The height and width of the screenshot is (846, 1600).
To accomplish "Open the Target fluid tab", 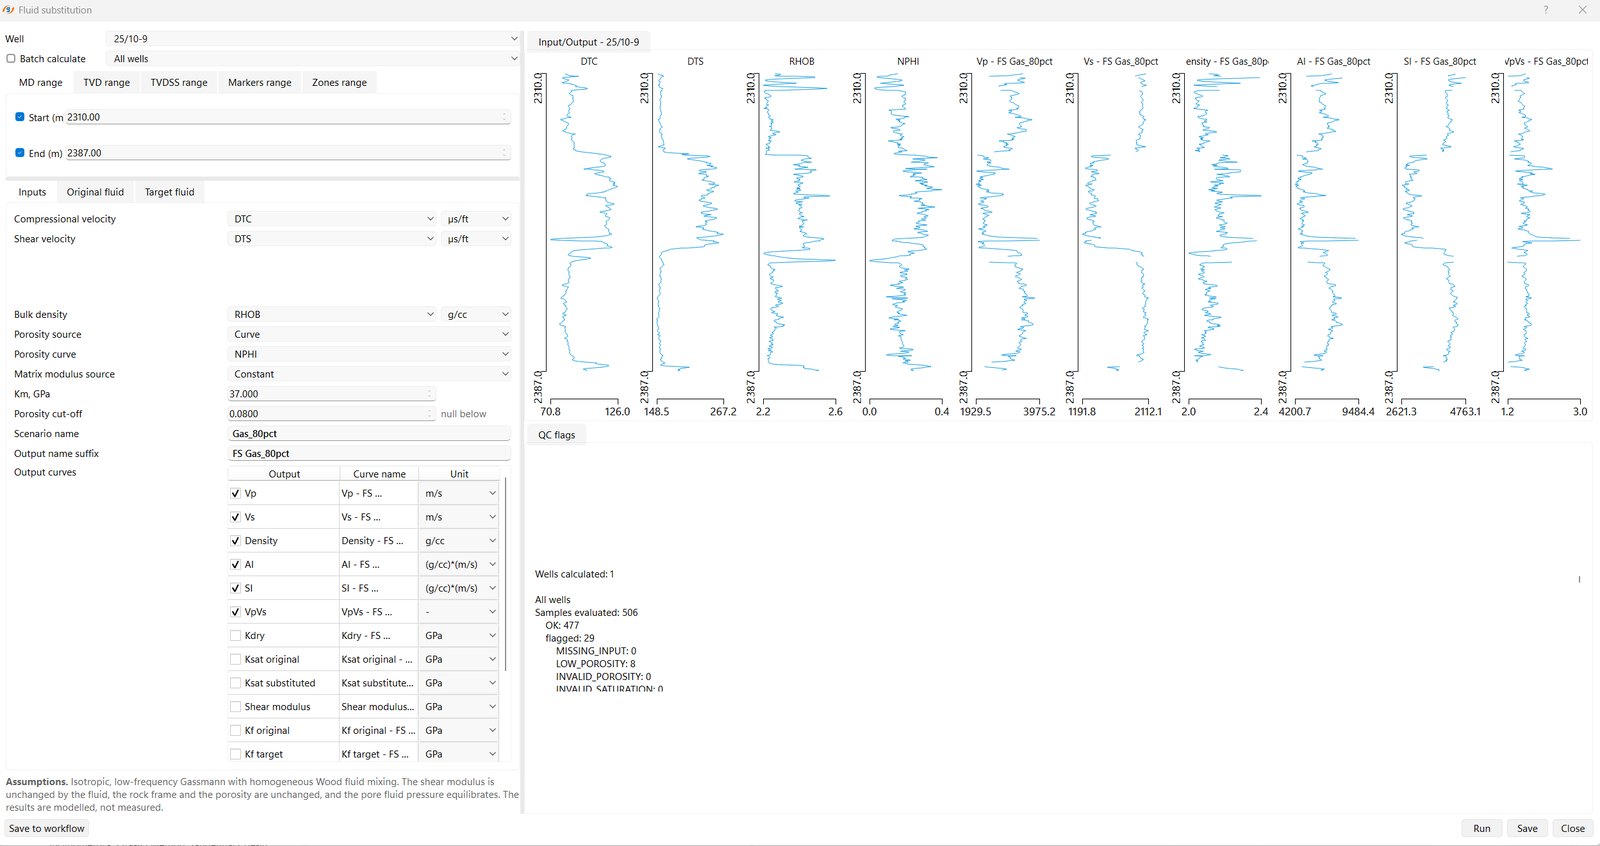I will coord(170,192).
